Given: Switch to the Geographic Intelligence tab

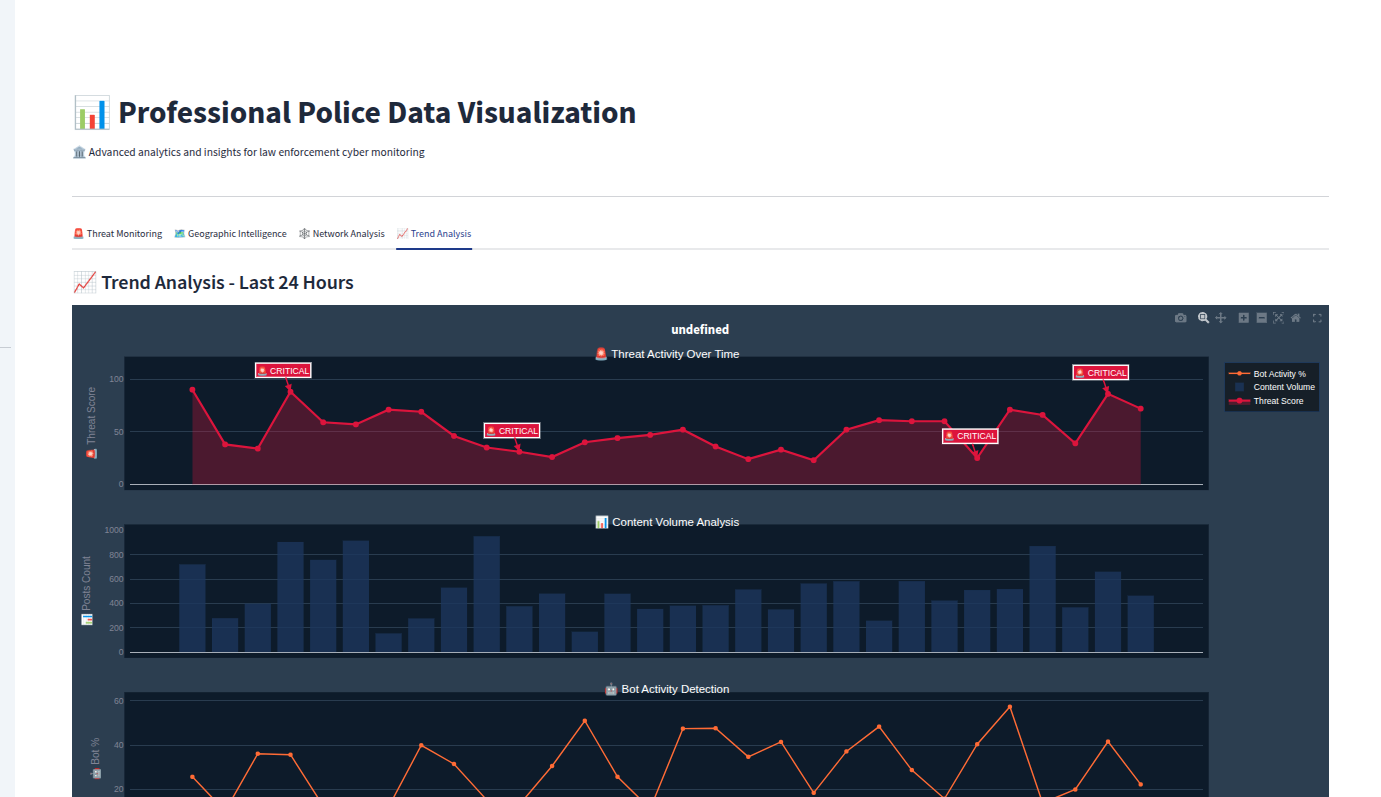Looking at the screenshot, I should (230, 234).
